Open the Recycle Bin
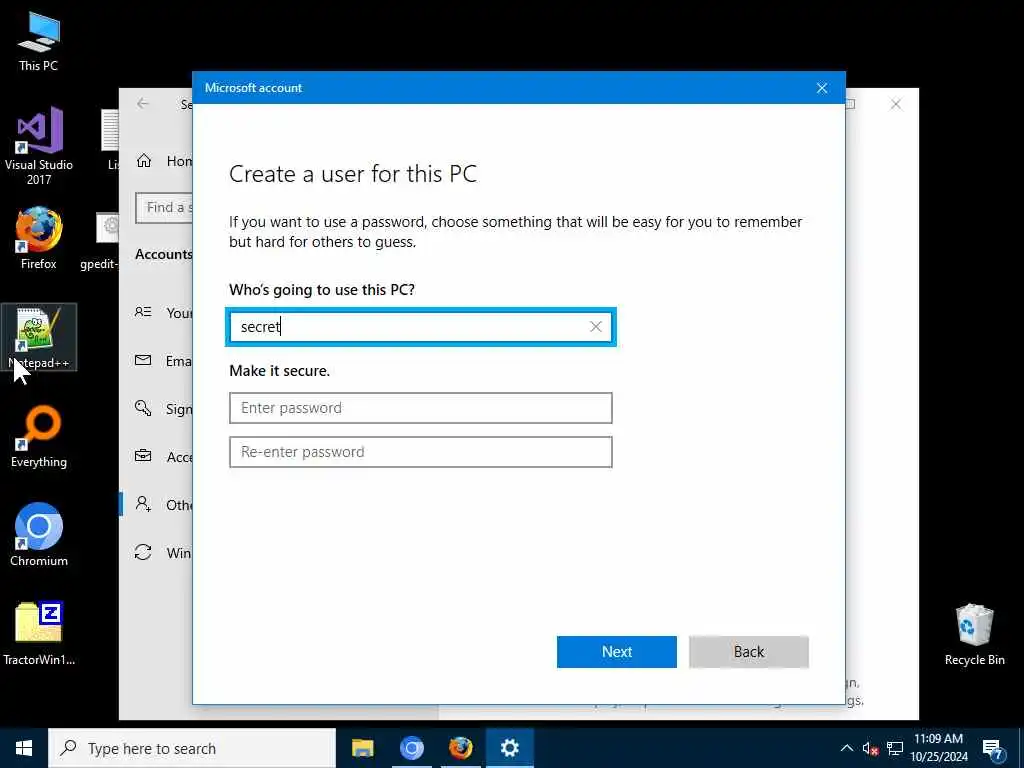Screen dimensions: 1024x768 coord(974,633)
